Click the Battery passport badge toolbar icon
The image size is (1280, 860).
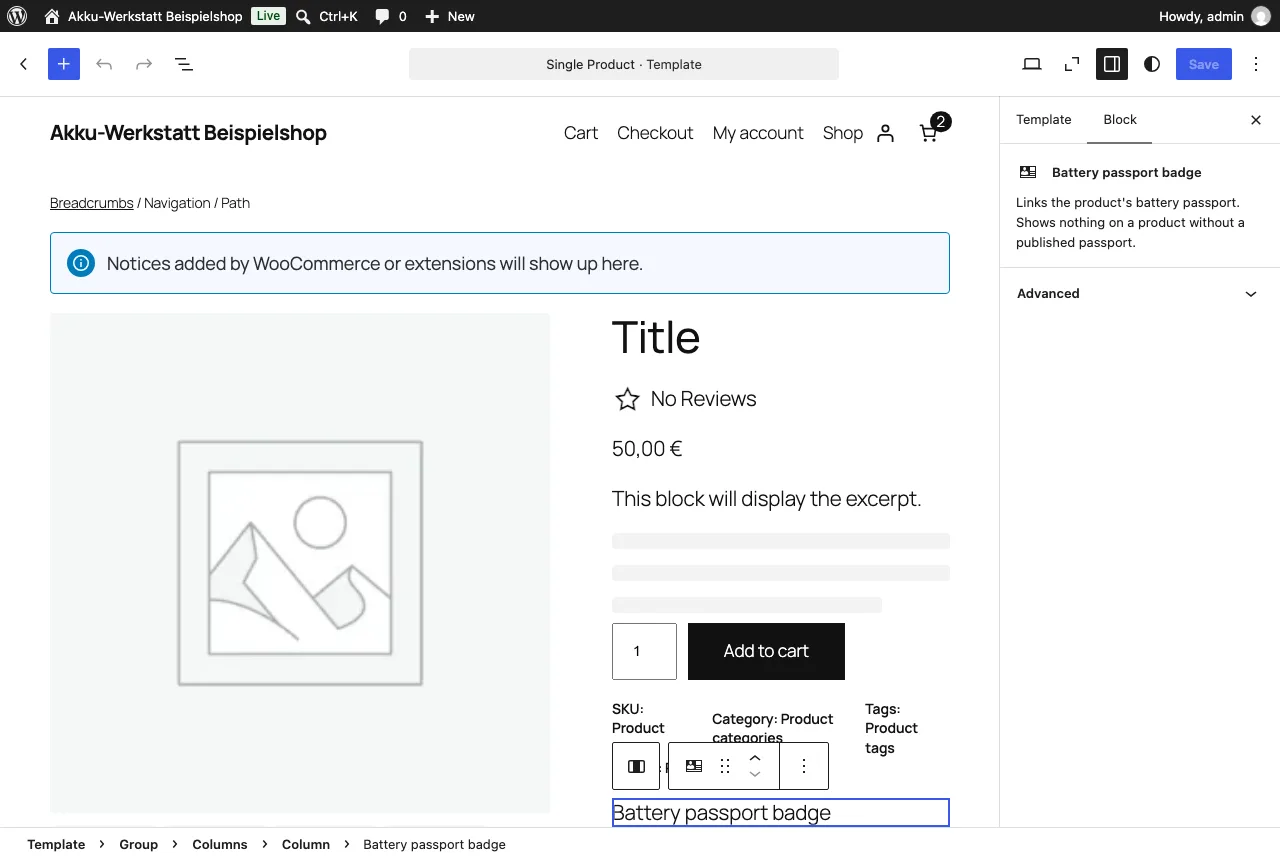click(694, 766)
